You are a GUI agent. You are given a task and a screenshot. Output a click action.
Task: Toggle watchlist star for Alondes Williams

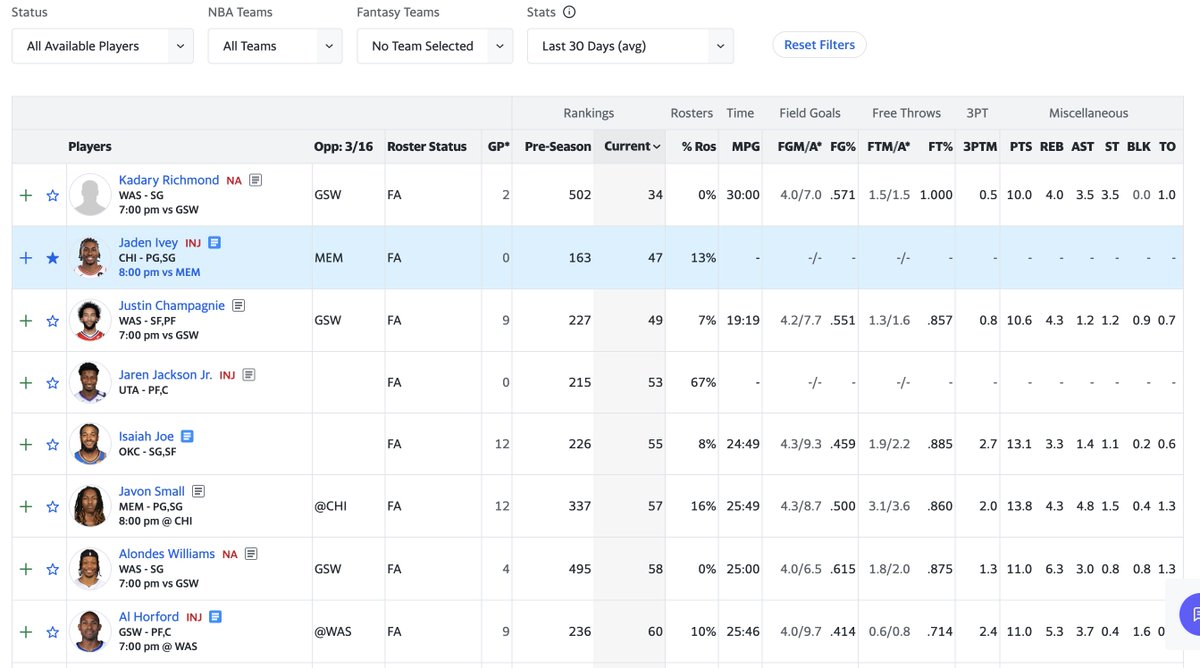(x=53, y=569)
